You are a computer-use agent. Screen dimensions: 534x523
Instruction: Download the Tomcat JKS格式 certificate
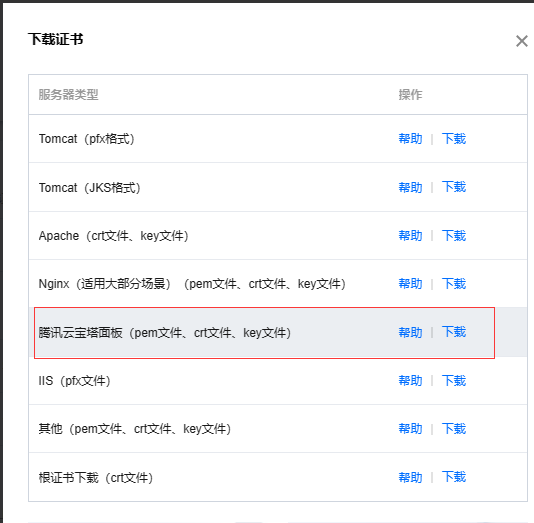[454, 187]
